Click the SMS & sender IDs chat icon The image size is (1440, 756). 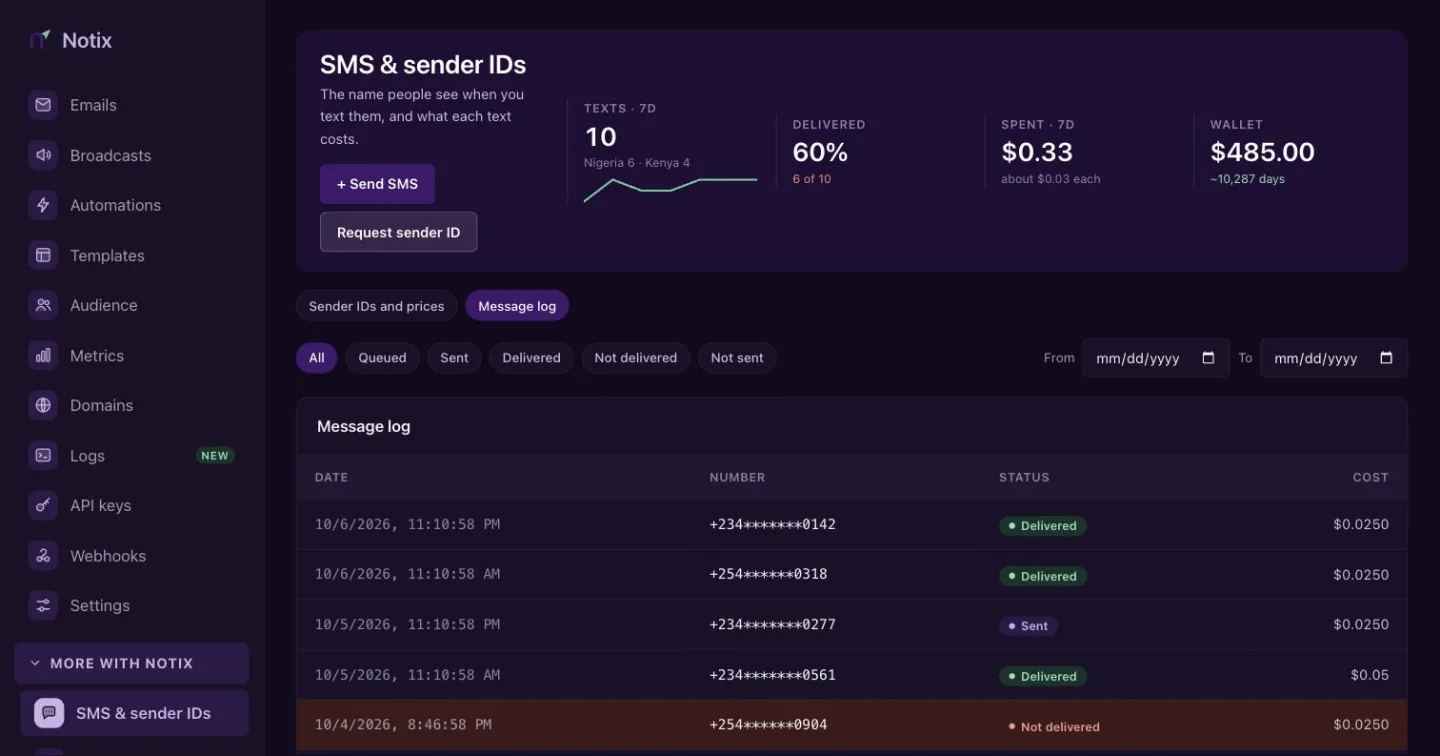pyautogui.click(x=49, y=713)
